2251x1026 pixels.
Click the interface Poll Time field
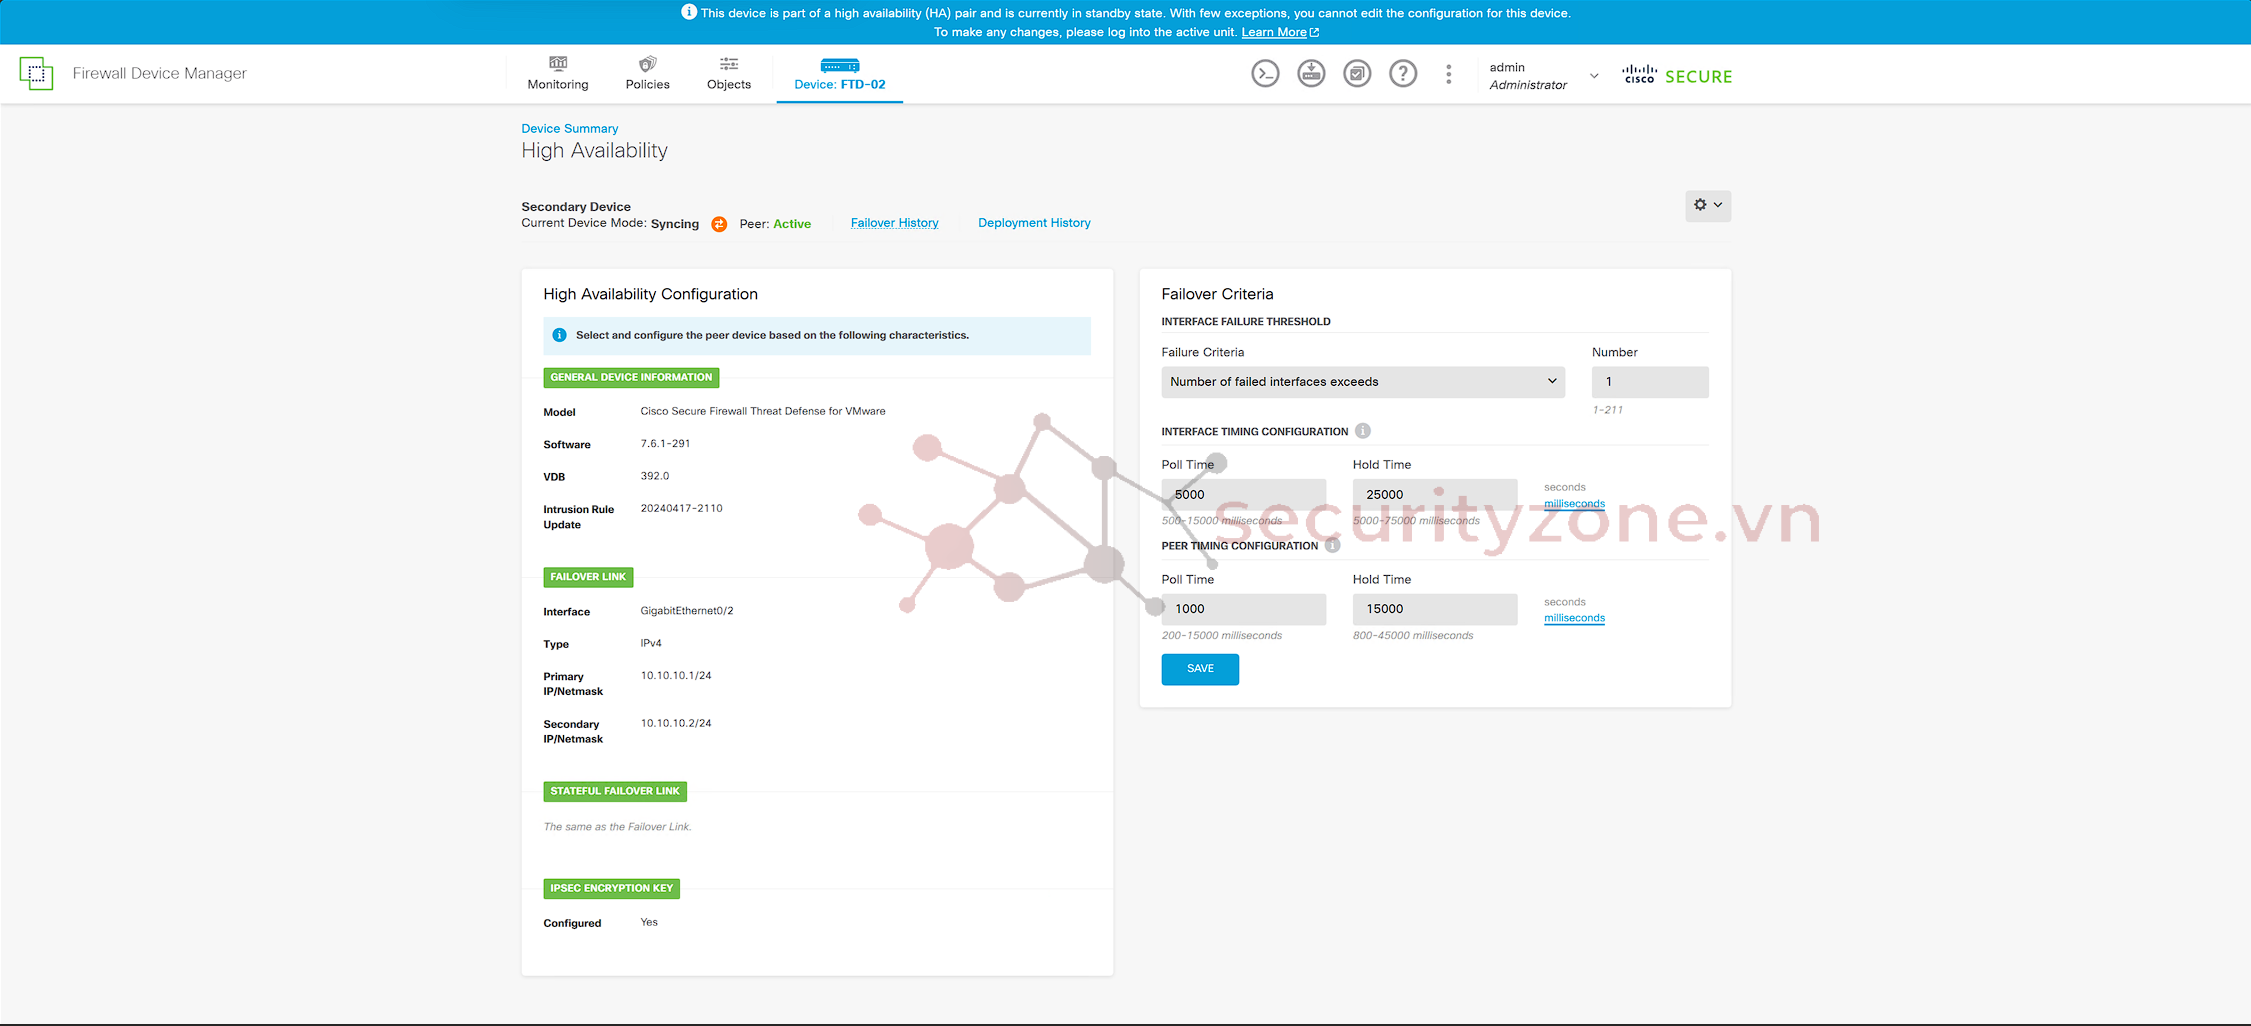(x=1243, y=495)
